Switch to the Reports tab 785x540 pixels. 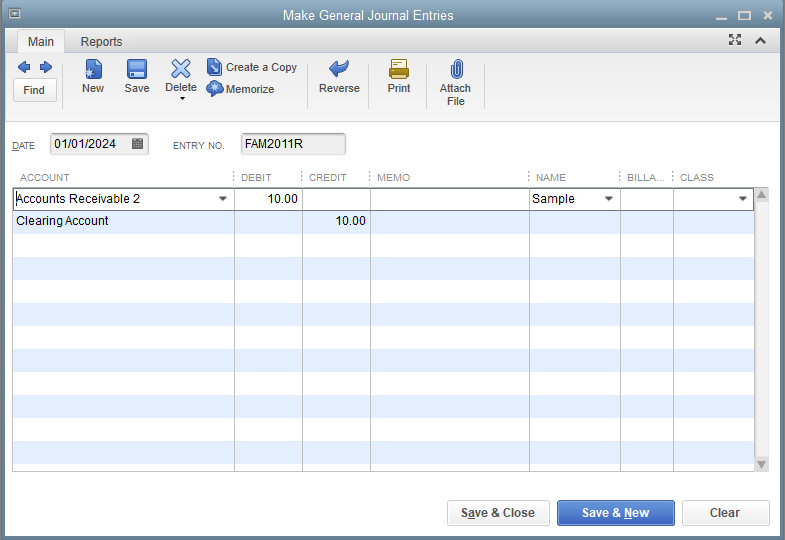(x=101, y=42)
